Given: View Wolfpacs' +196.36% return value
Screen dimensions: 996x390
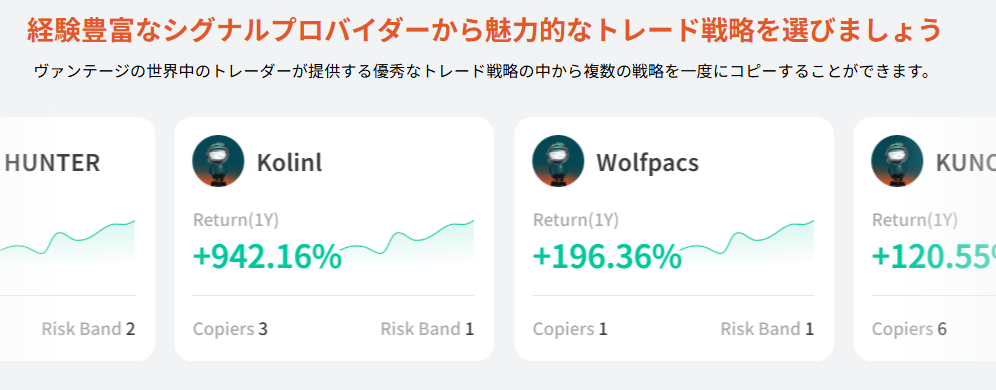Looking at the screenshot, I should tap(607, 257).
